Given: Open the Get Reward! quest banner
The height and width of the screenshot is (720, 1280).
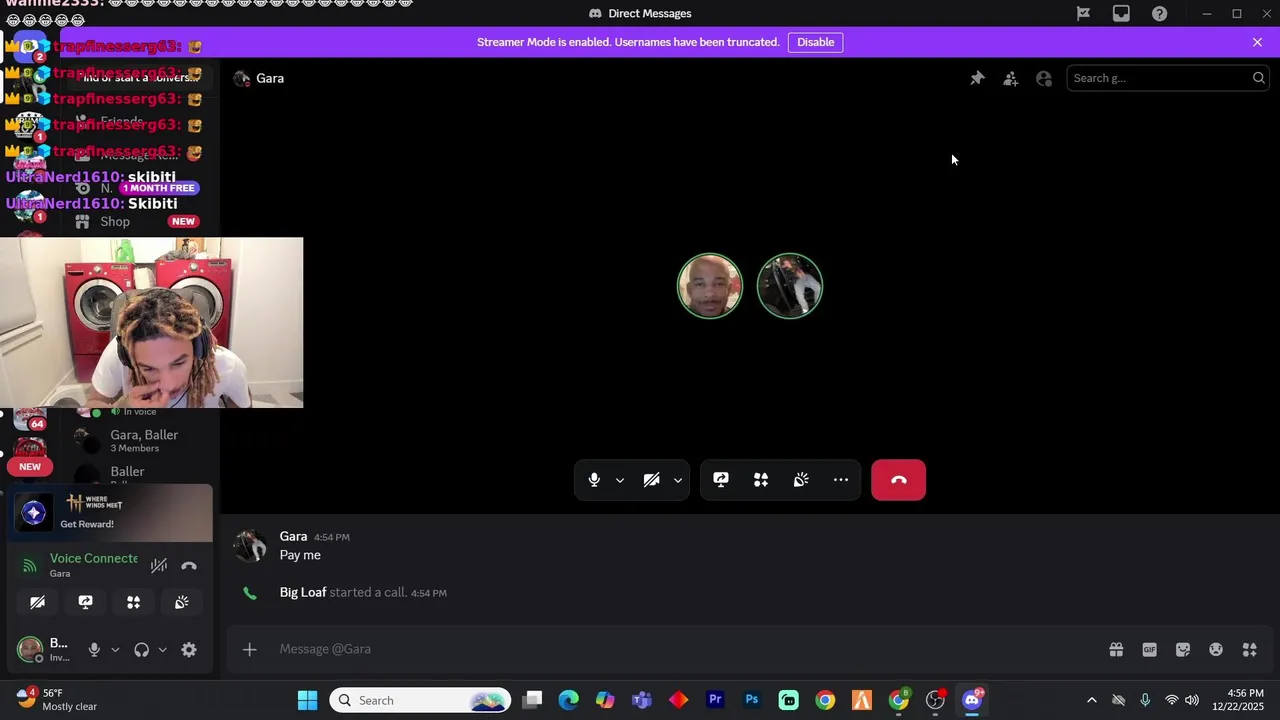Looking at the screenshot, I should (x=111, y=513).
